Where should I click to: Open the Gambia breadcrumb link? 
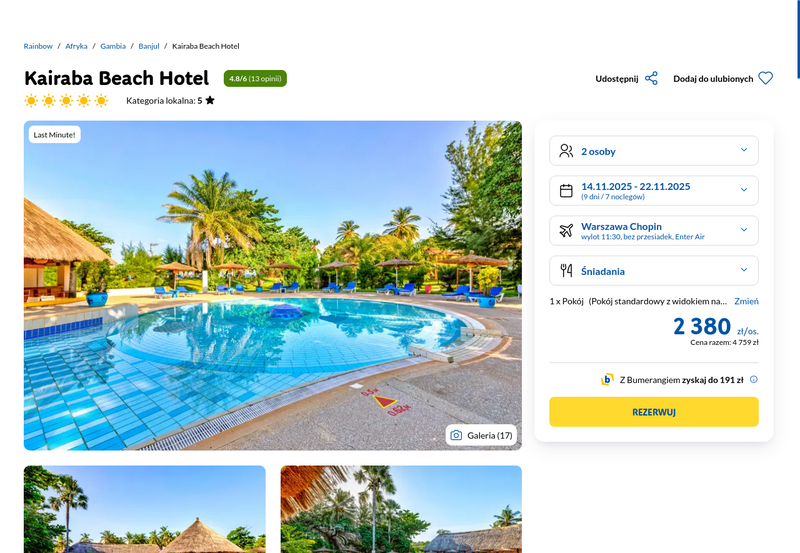[x=113, y=46]
